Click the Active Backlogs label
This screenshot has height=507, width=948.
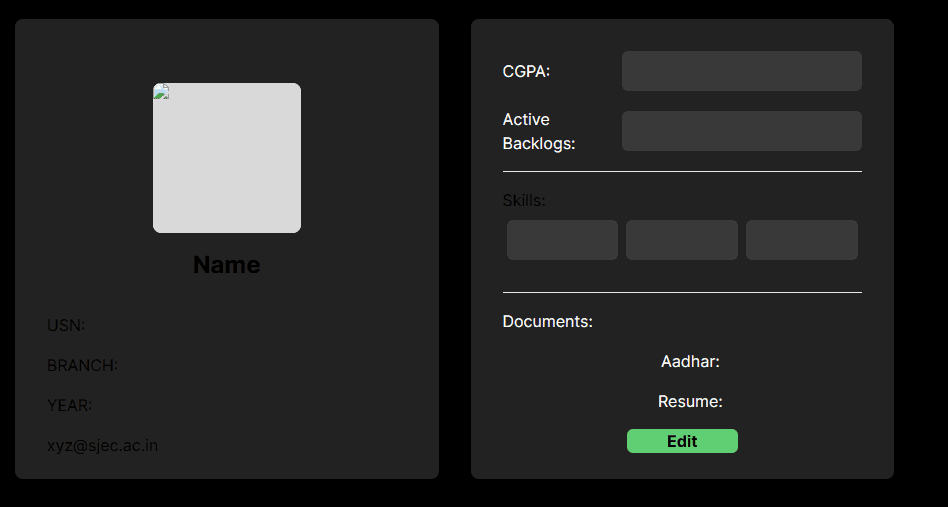click(539, 131)
